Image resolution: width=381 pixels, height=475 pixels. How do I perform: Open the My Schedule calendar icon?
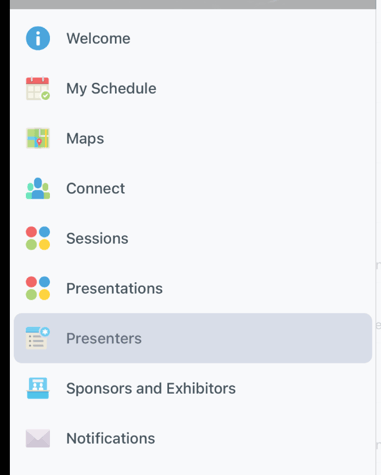tap(38, 88)
